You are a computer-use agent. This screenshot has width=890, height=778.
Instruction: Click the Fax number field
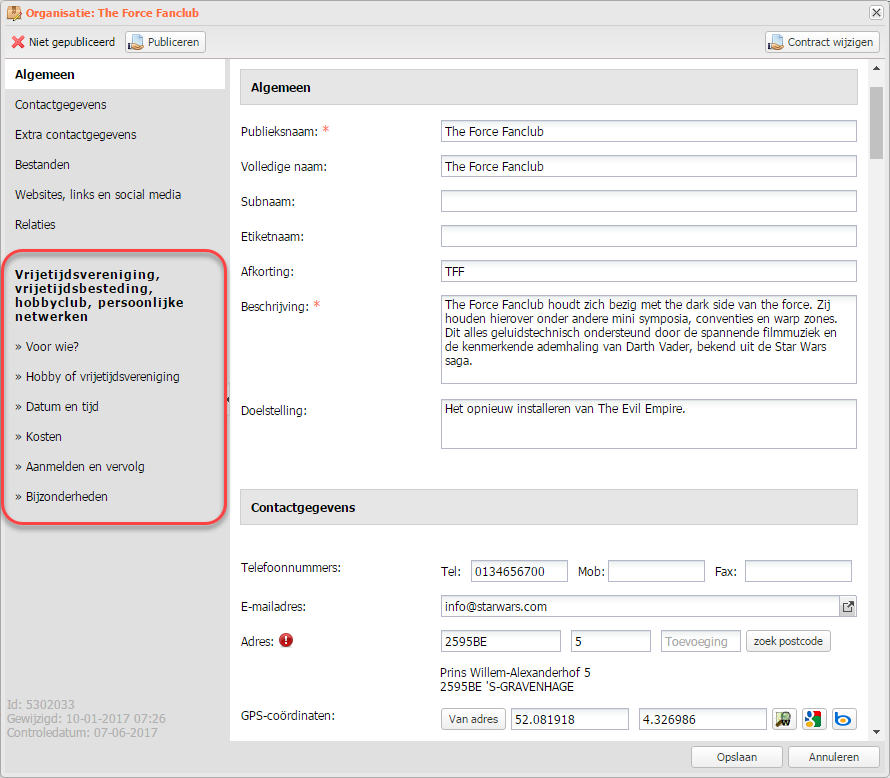pyautogui.click(x=798, y=571)
